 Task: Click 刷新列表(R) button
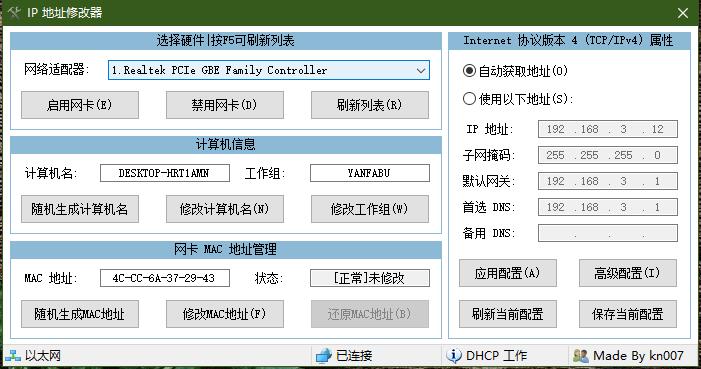pyautogui.click(x=370, y=105)
